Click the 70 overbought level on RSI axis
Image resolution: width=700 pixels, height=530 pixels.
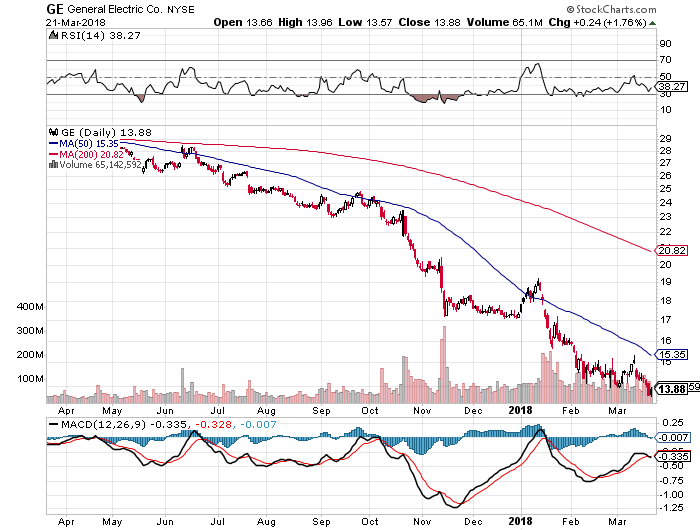(665, 59)
